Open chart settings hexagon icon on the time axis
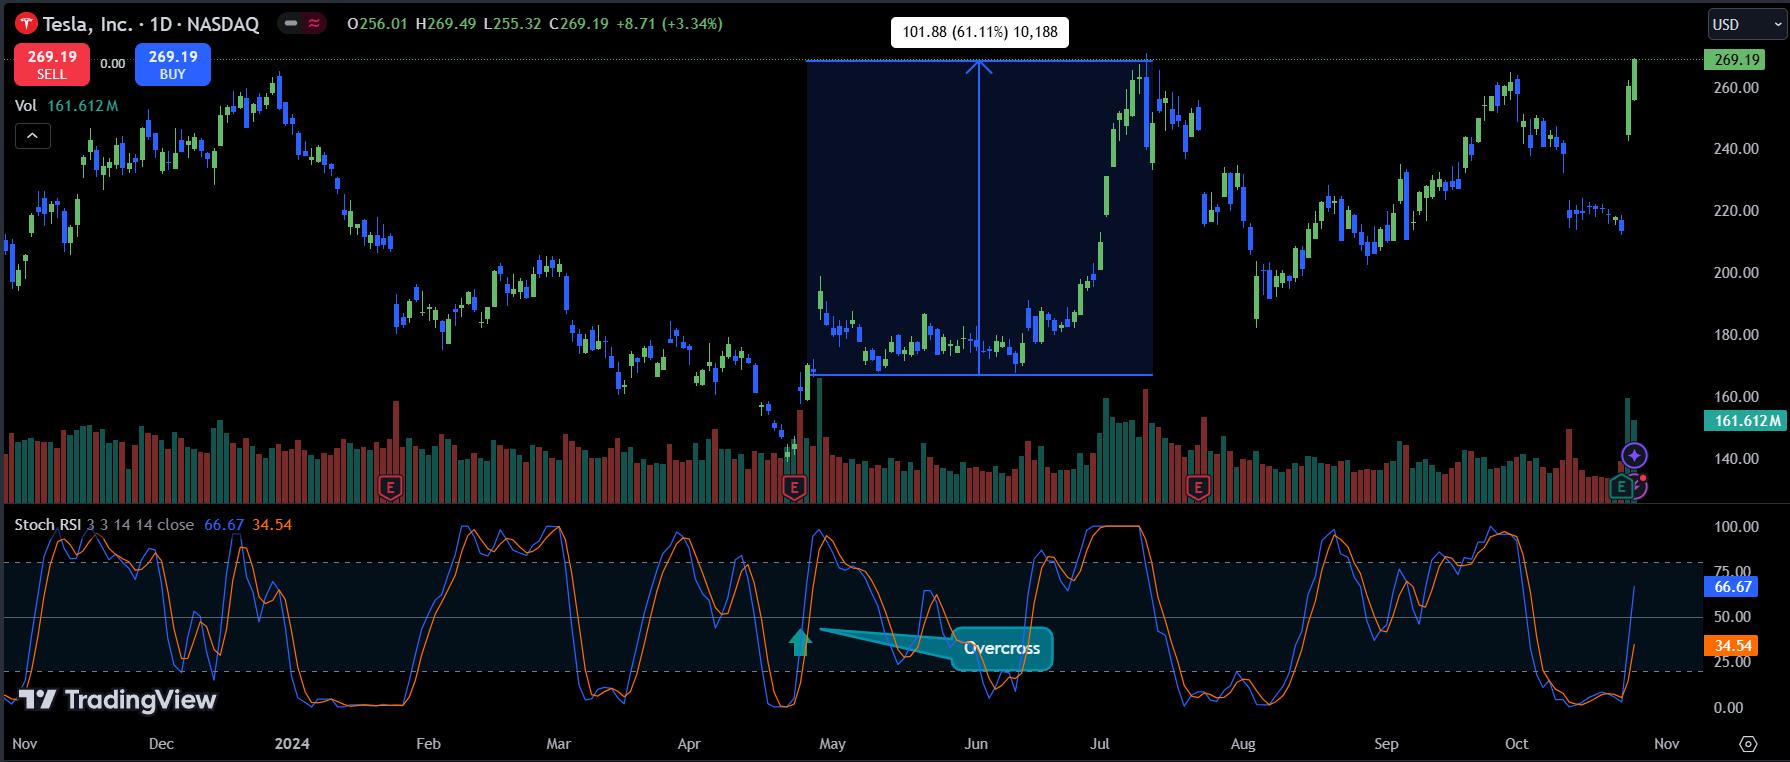The height and width of the screenshot is (762, 1790). point(1748,744)
